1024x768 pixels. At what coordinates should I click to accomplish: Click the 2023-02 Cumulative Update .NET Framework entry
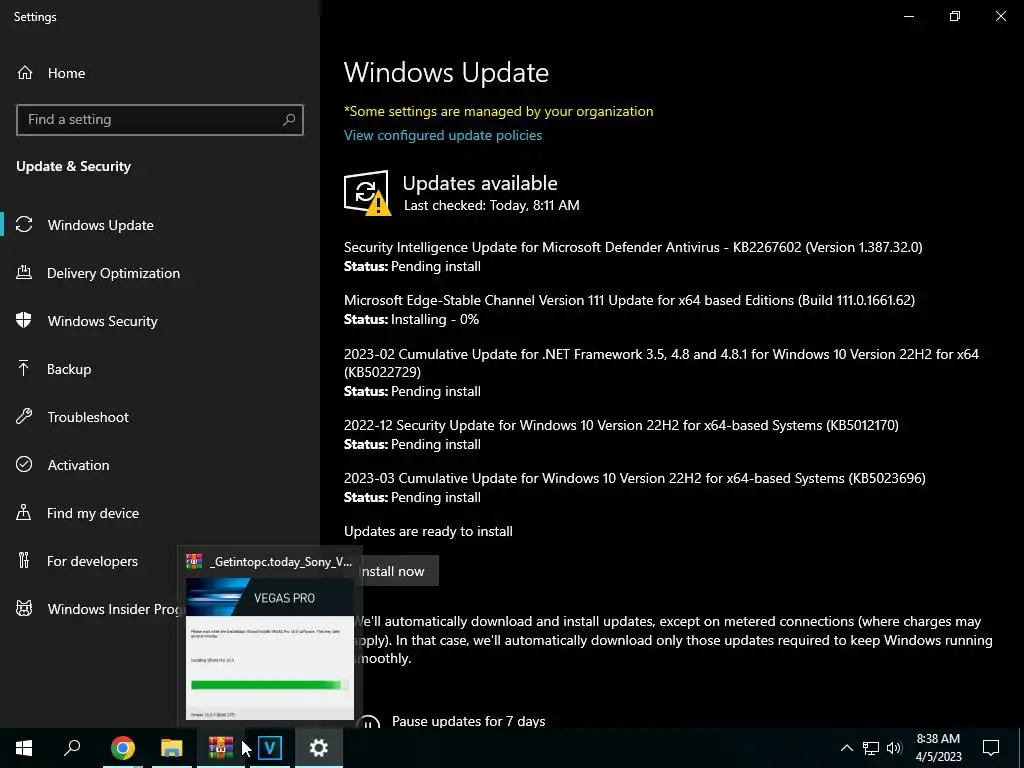pyautogui.click(x=661, y=363)
